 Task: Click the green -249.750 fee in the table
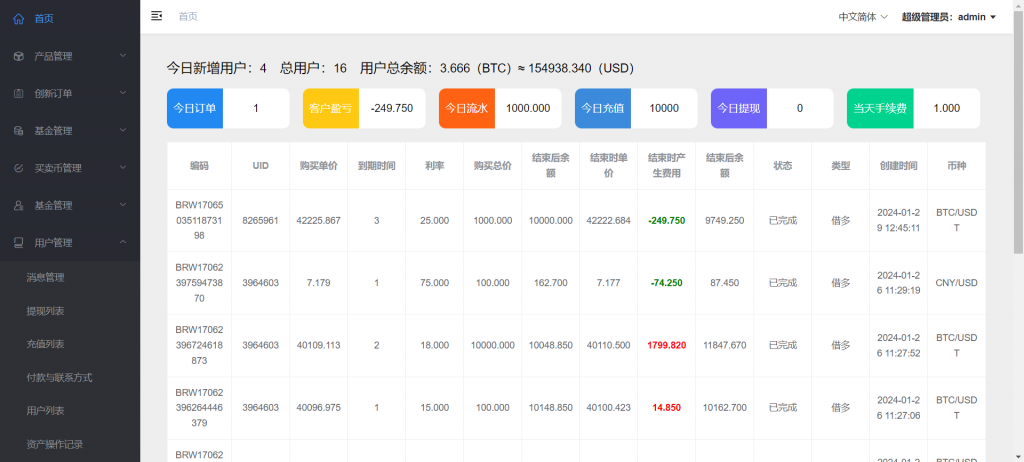(x=667, y=221)
